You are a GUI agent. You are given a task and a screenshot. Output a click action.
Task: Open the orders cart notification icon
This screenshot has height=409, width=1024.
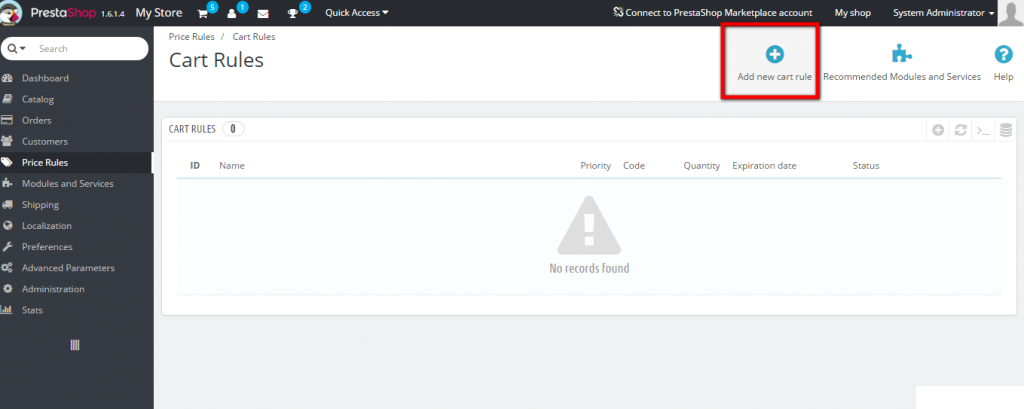point(203,13)
